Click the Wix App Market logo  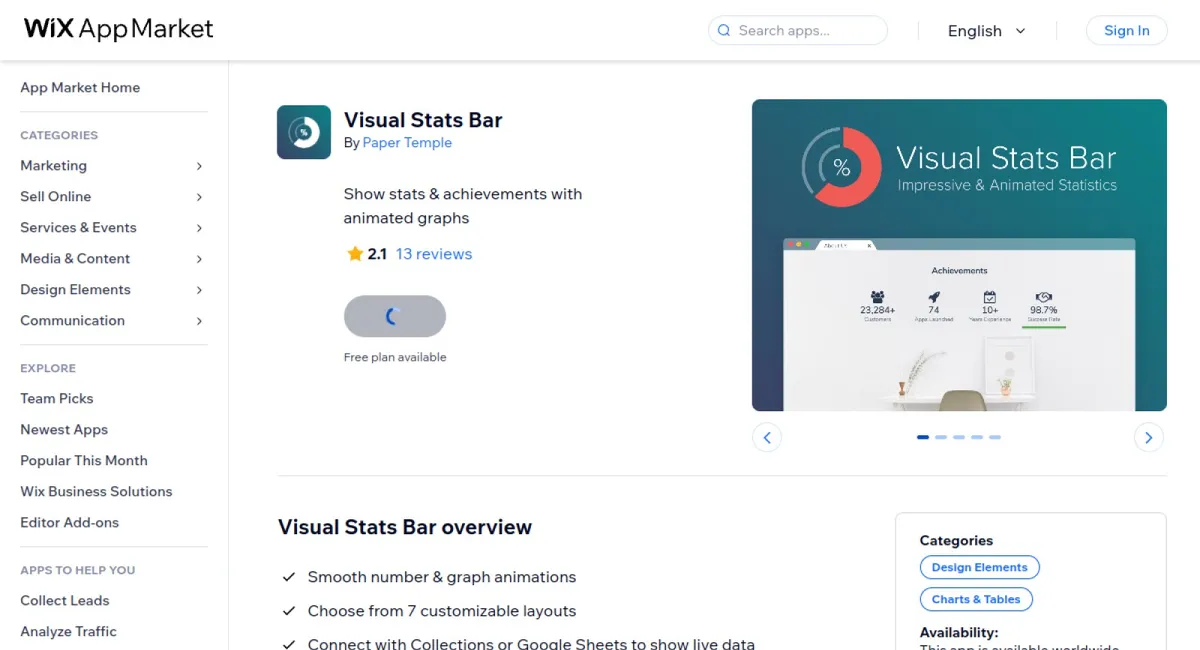pos(117,28)
